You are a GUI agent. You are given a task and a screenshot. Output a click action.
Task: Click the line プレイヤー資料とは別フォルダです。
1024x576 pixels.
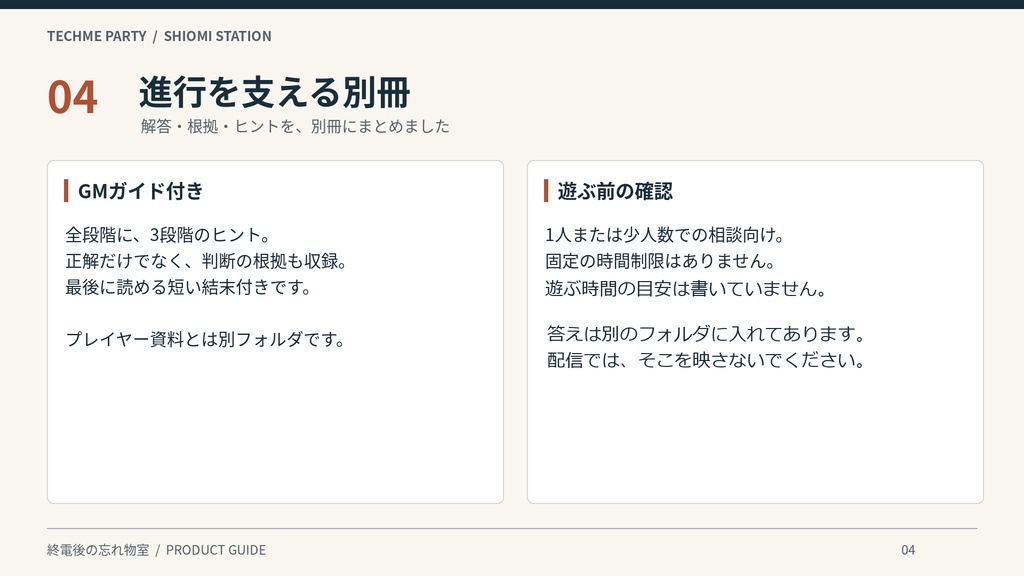(206, 339)
